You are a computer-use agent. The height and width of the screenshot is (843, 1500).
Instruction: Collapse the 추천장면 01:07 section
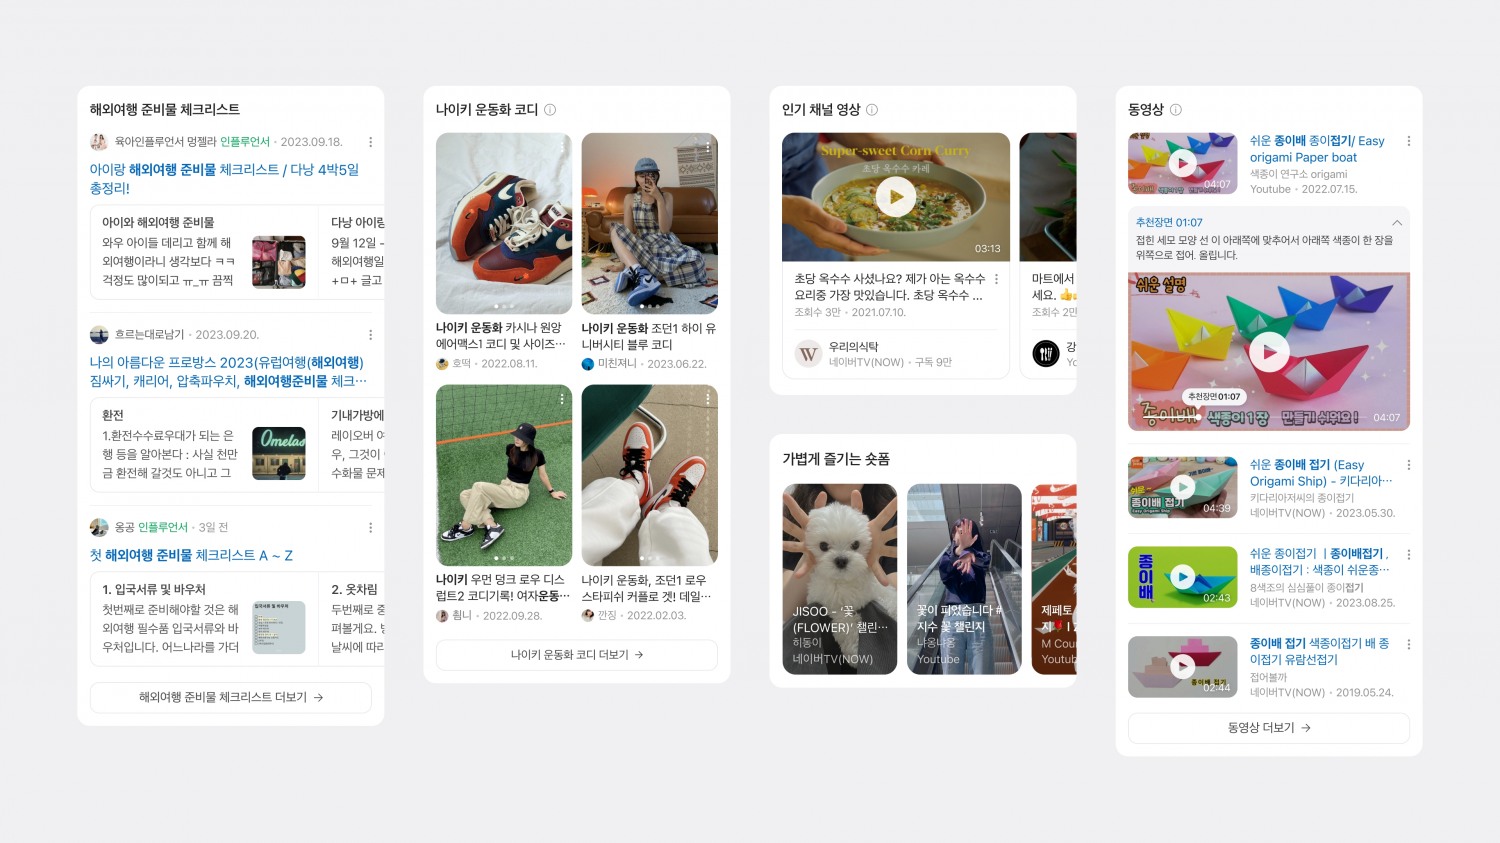pyautogui.click(x=1397, y=223)
